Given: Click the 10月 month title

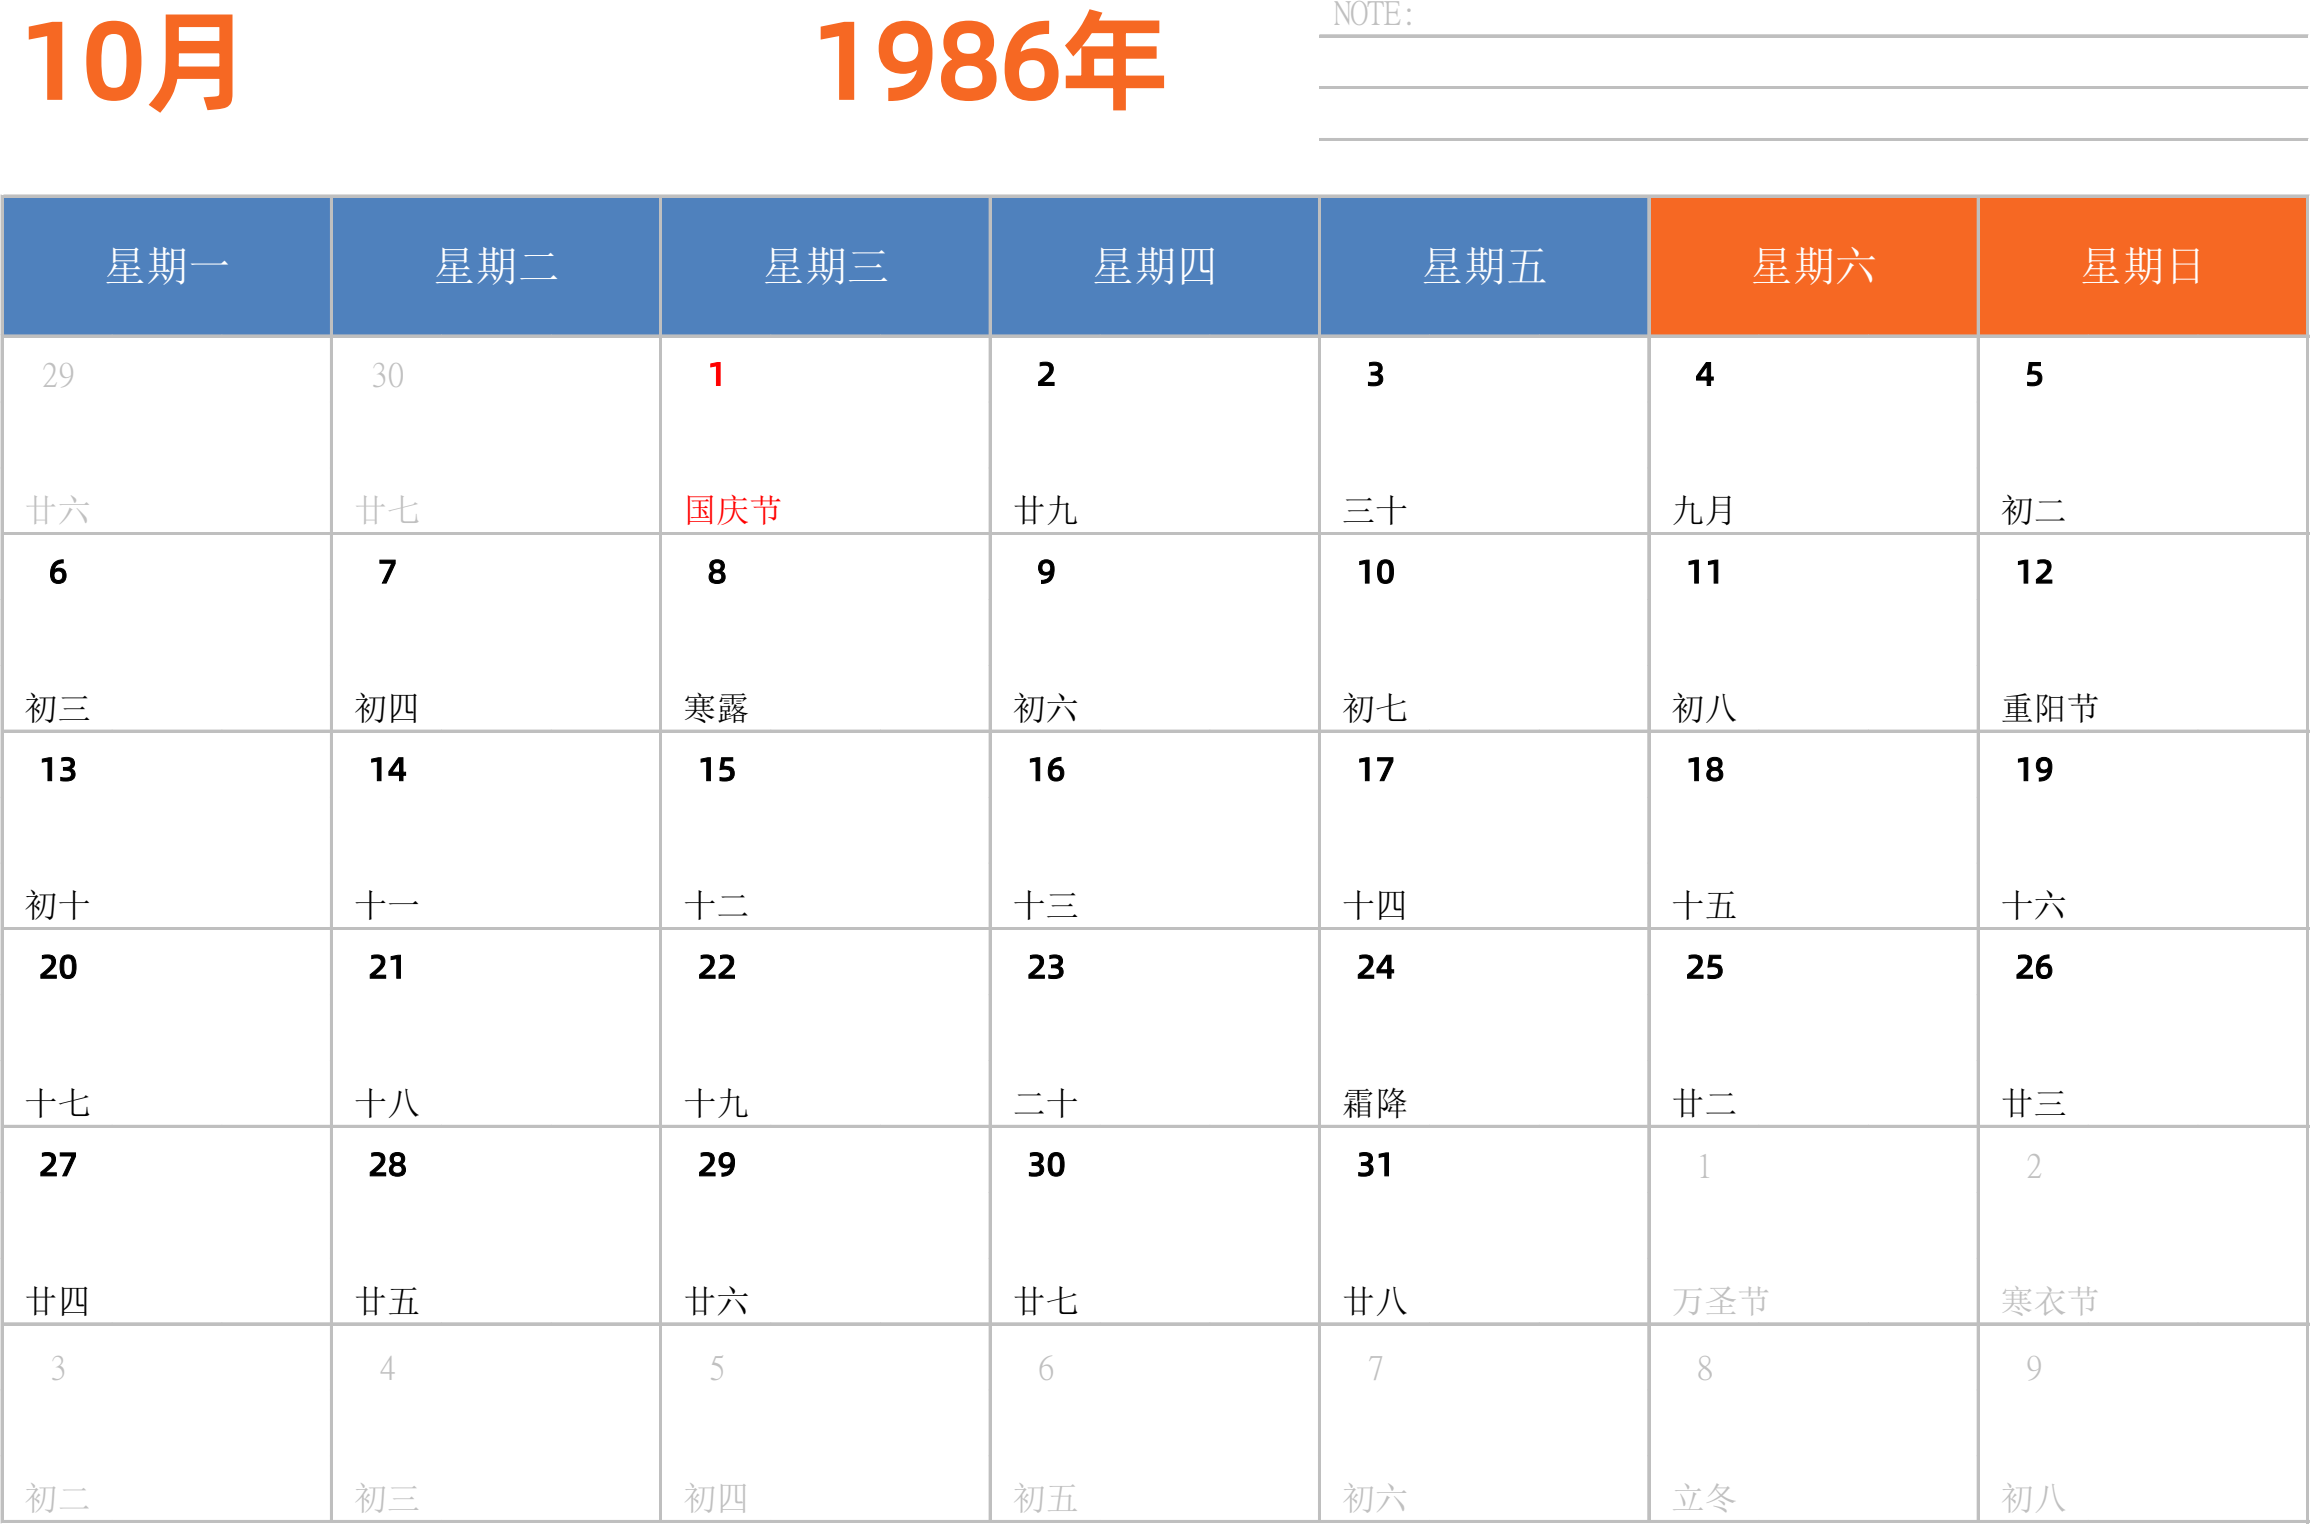Looking at the screenshot, I should point(131,63).
